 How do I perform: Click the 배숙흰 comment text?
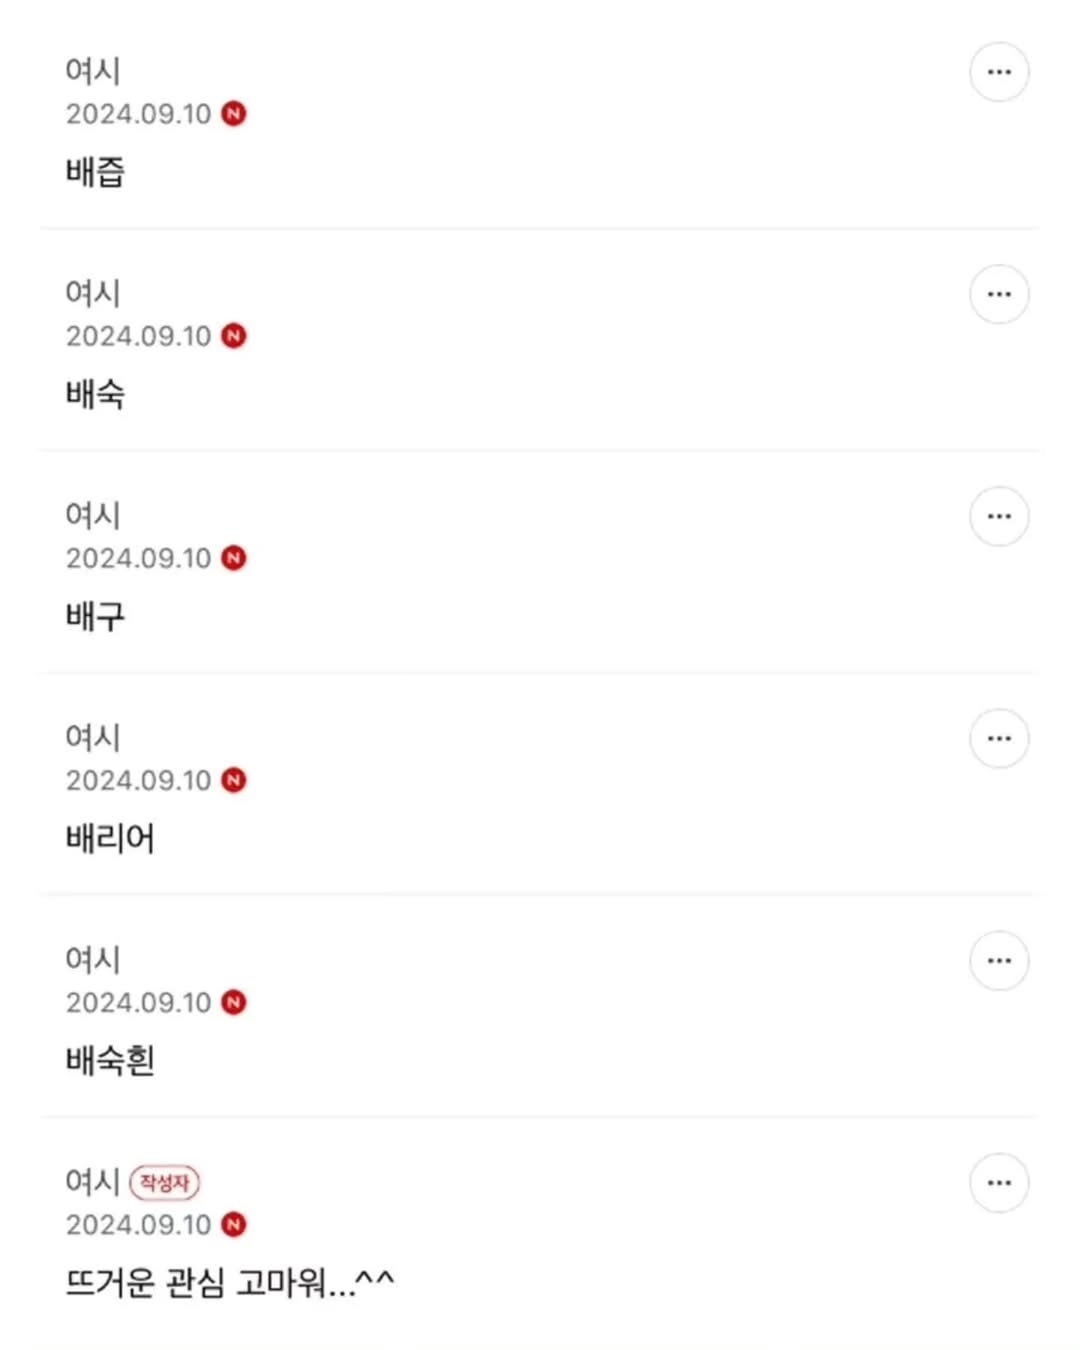click(110, 1060)
